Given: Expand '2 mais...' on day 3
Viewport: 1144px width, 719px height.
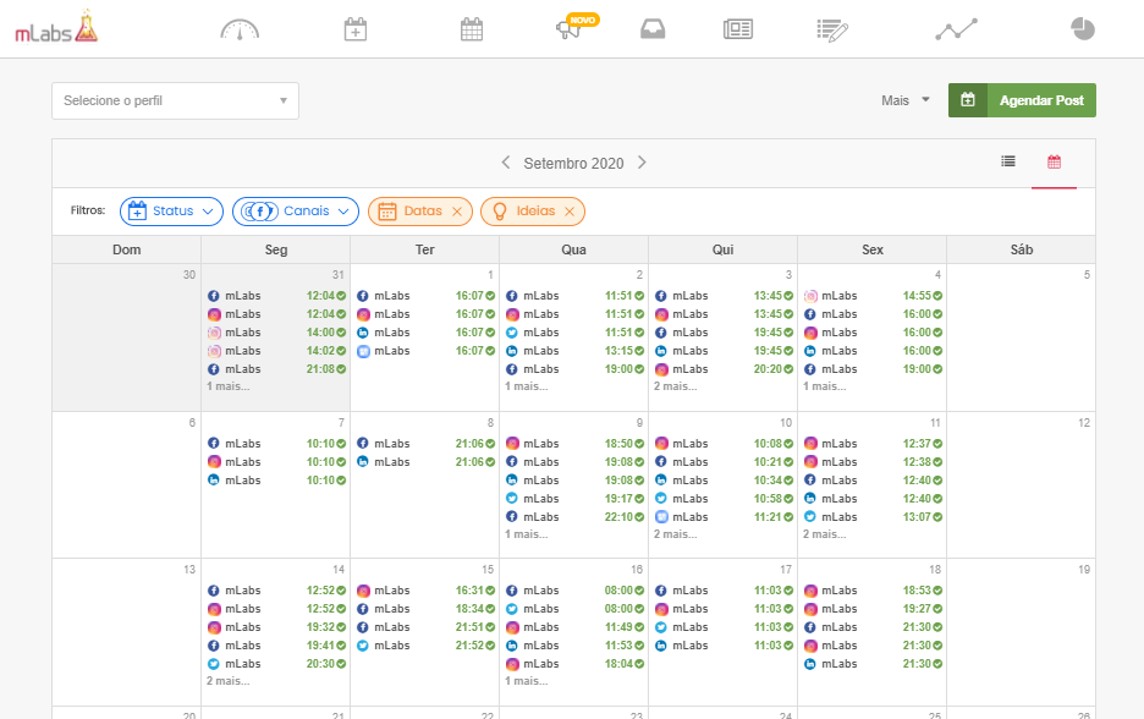Looking at the screenshot, I should click(676, 386).
